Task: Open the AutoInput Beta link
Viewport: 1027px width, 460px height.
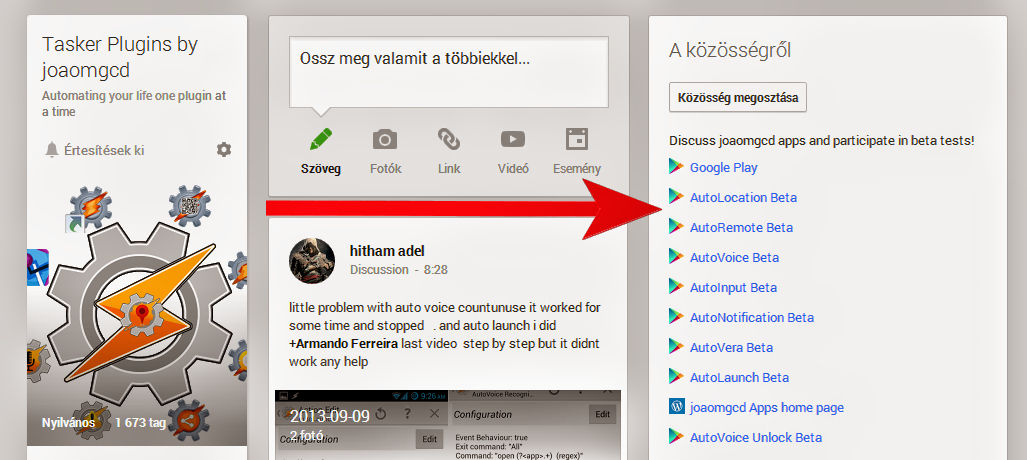Action: pos(733,288)
